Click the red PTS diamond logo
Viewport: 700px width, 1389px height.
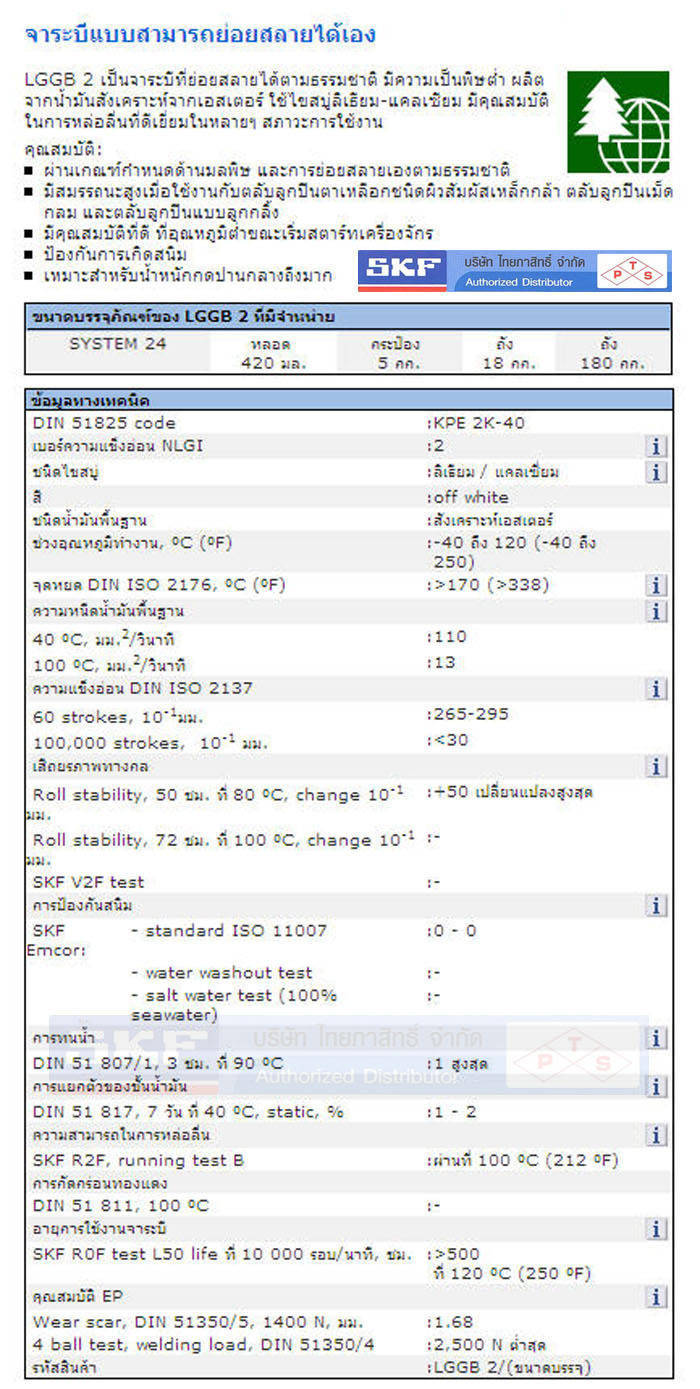tap(634, 271)
